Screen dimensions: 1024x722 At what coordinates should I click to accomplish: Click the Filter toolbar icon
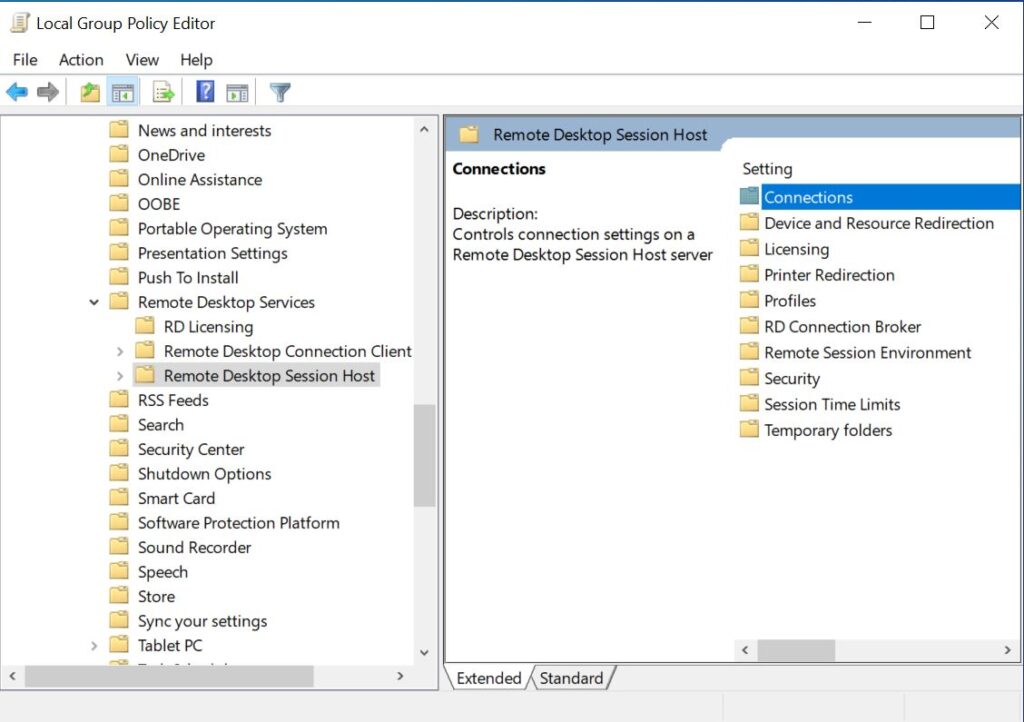(x=279, y=91)
